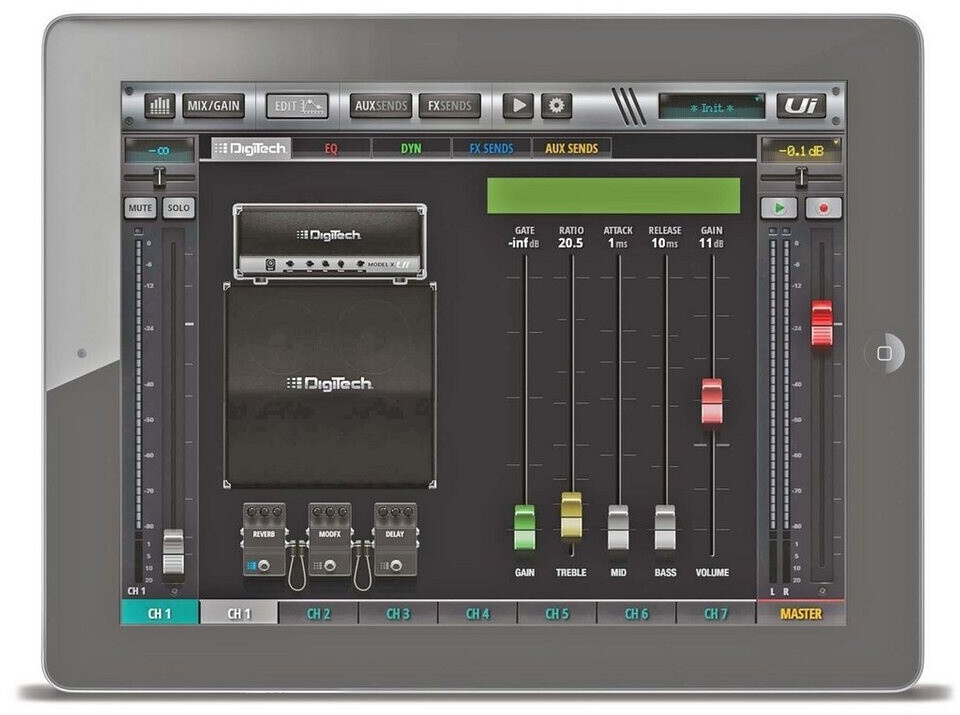Select the REVERB pedal
960x715 pixels.
[x=264, y=539]
